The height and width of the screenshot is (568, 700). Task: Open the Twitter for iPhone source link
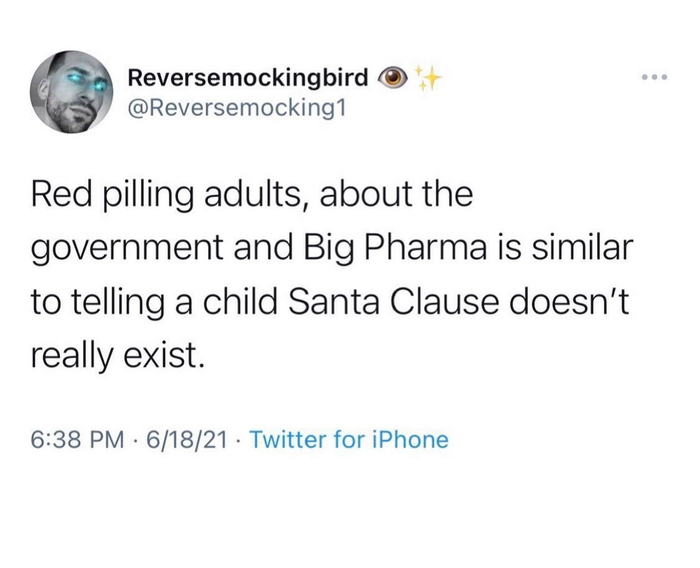pyautogui.click(x=349, y=438)
